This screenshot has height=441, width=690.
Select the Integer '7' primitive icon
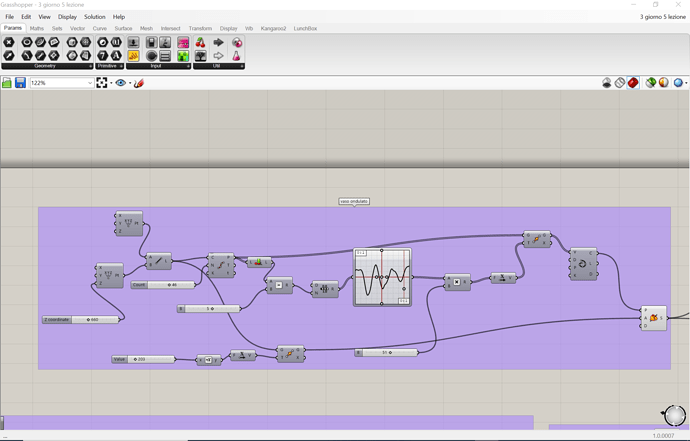[103, 56]
